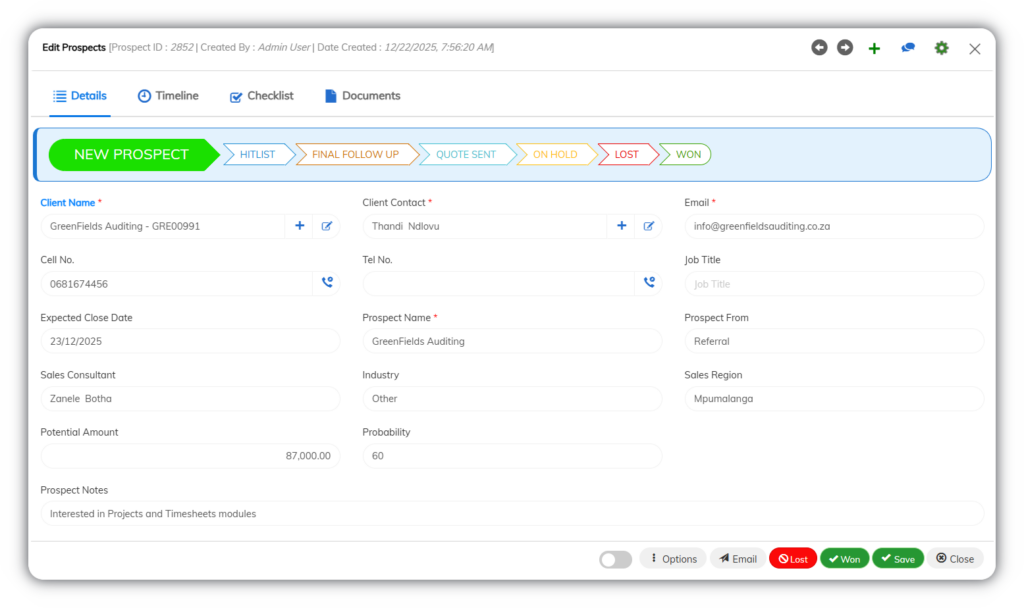The height and width of the screenshot is (608, 1024).
Task: Click the Cell No. field
Action: [x=176, y=283]
